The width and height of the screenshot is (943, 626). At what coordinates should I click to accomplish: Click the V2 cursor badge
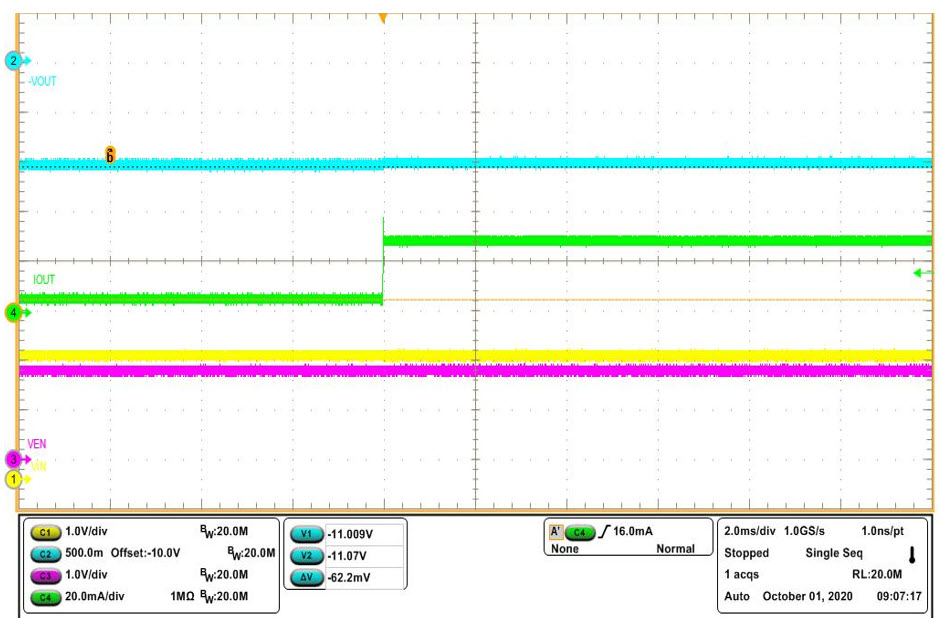(x=307, y=556)
